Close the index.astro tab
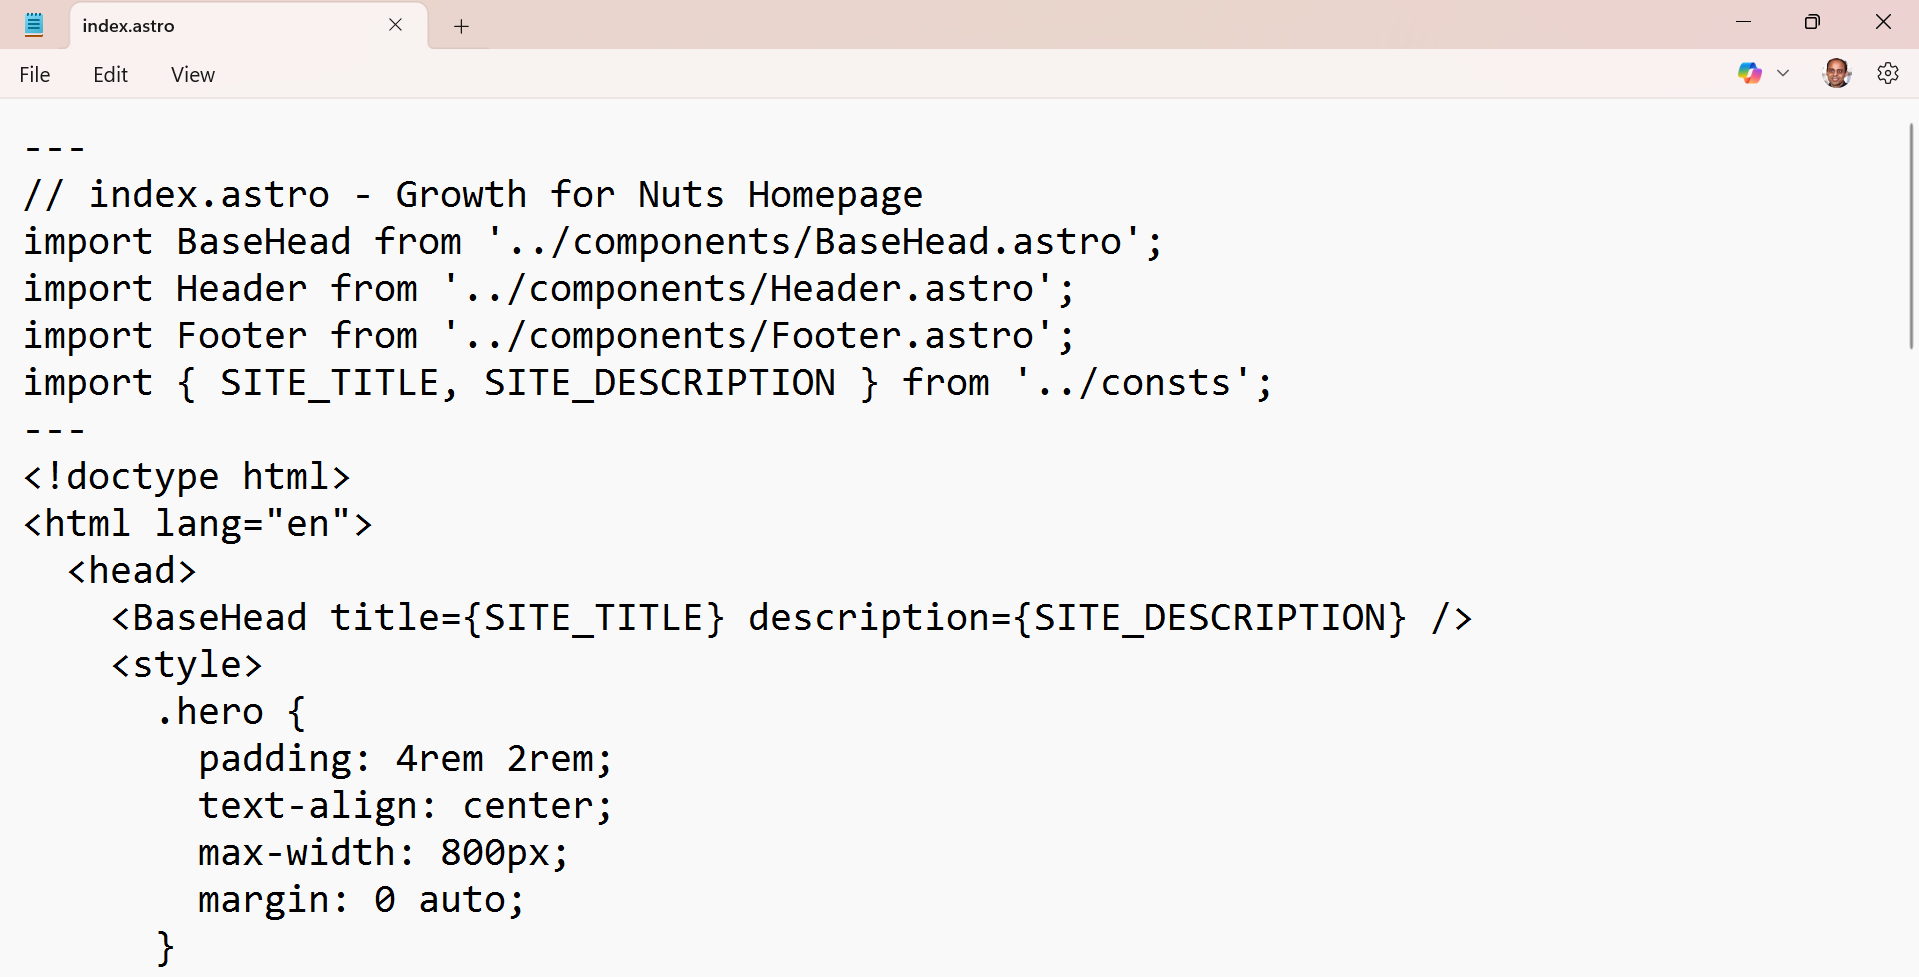This screenshot has width=1919, height=977. pos(394,24)
